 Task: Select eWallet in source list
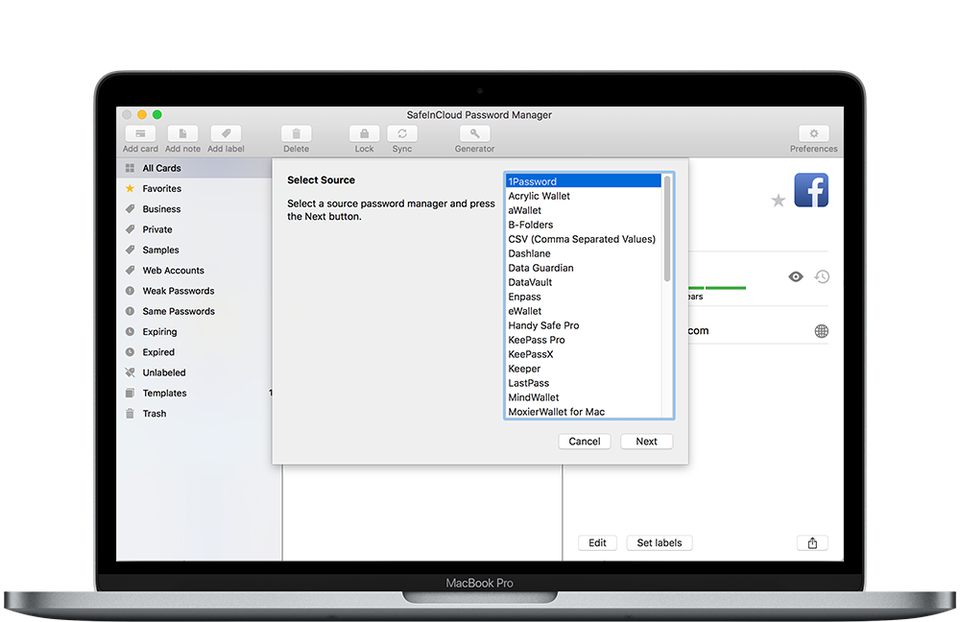point(583,311)
